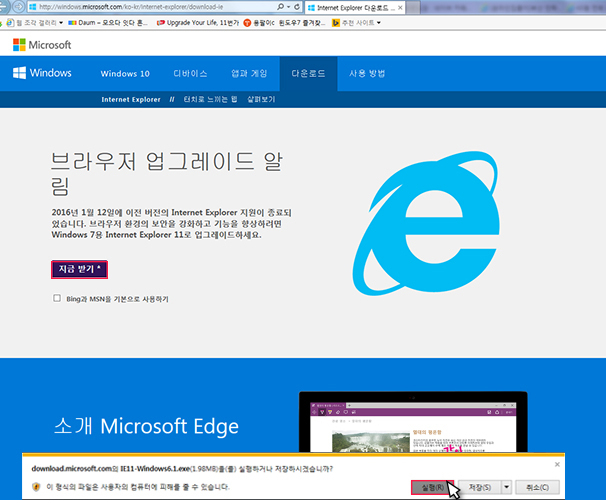606x500 pixels.
Task: Click '살펴보기' sub-navigation link
Action: coord(261,99)
